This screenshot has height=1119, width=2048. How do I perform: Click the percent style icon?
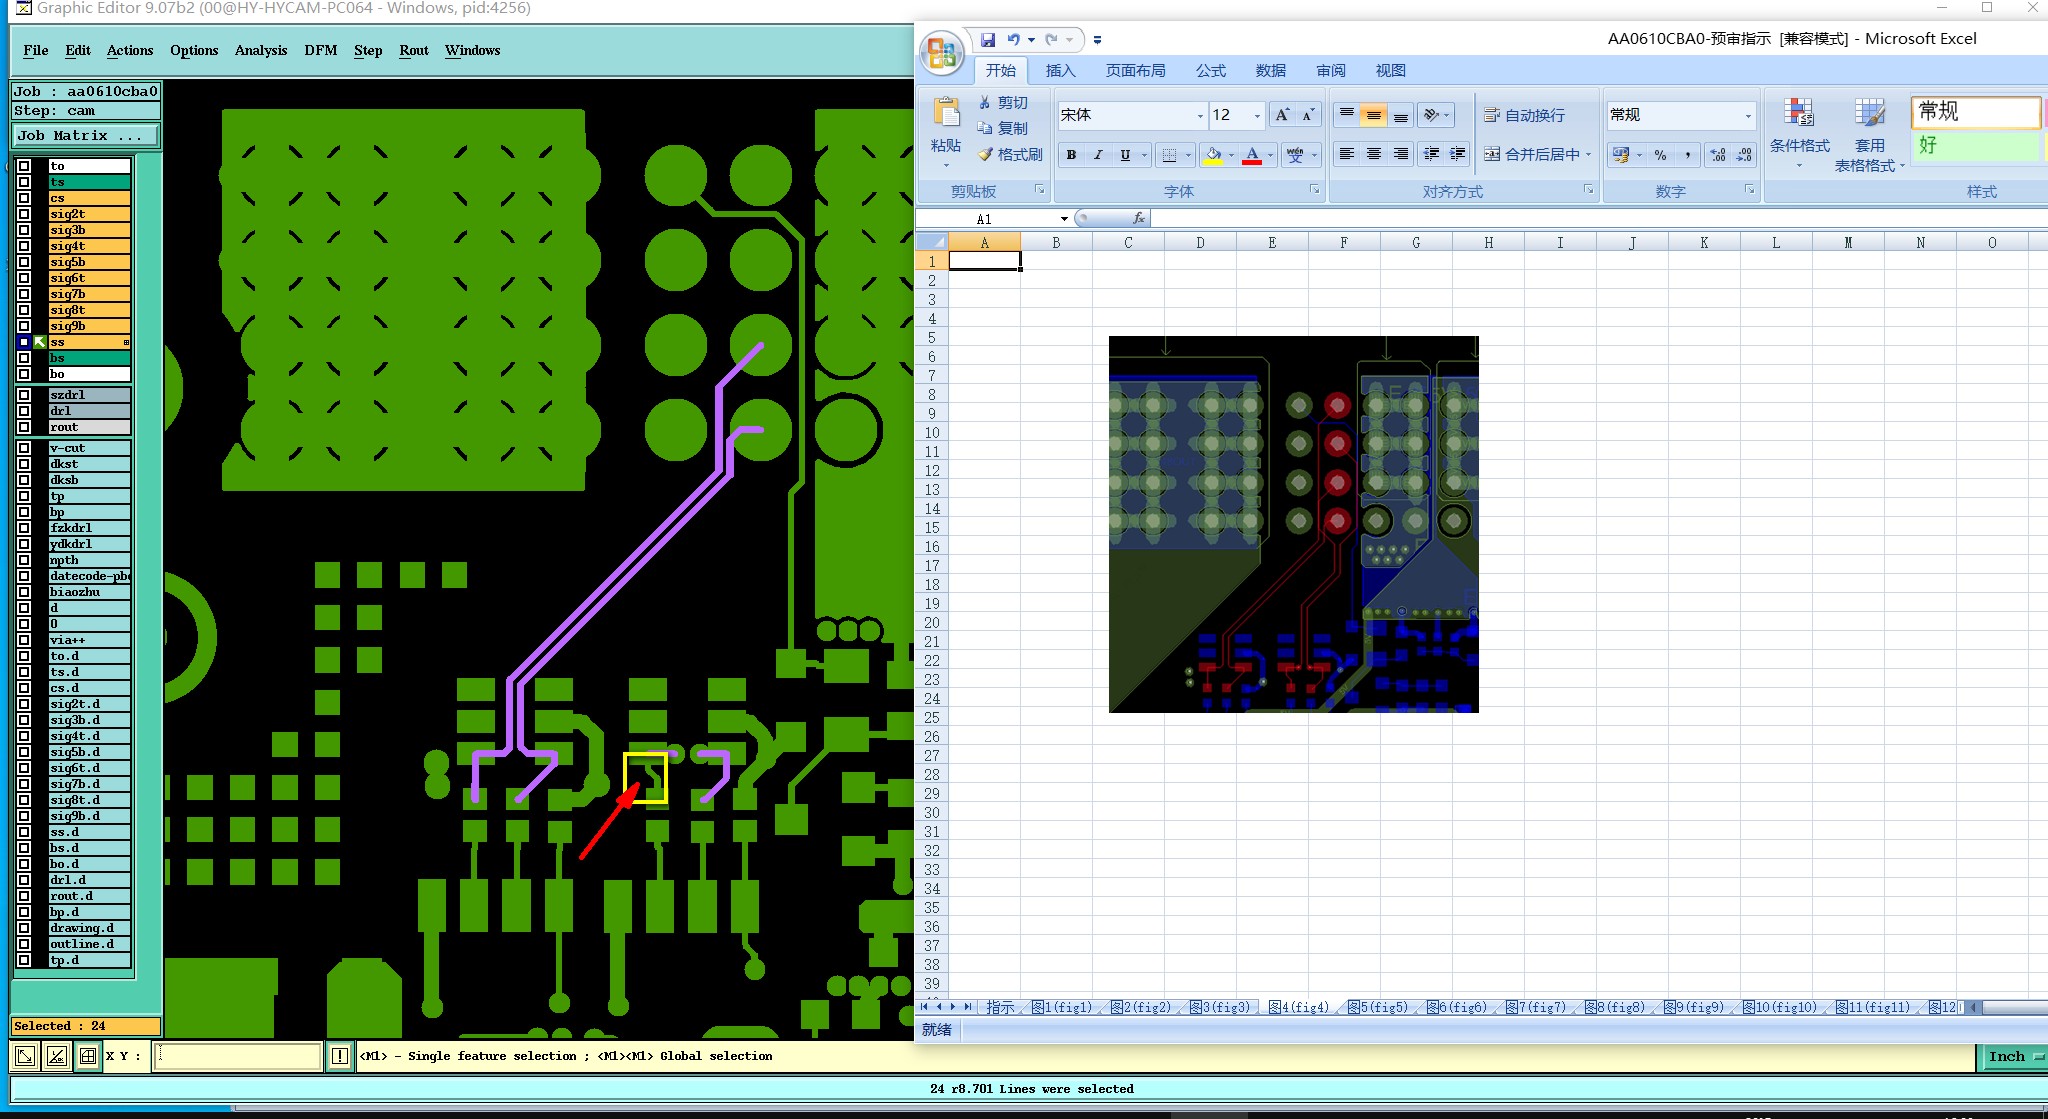[x=1660, y=155]
